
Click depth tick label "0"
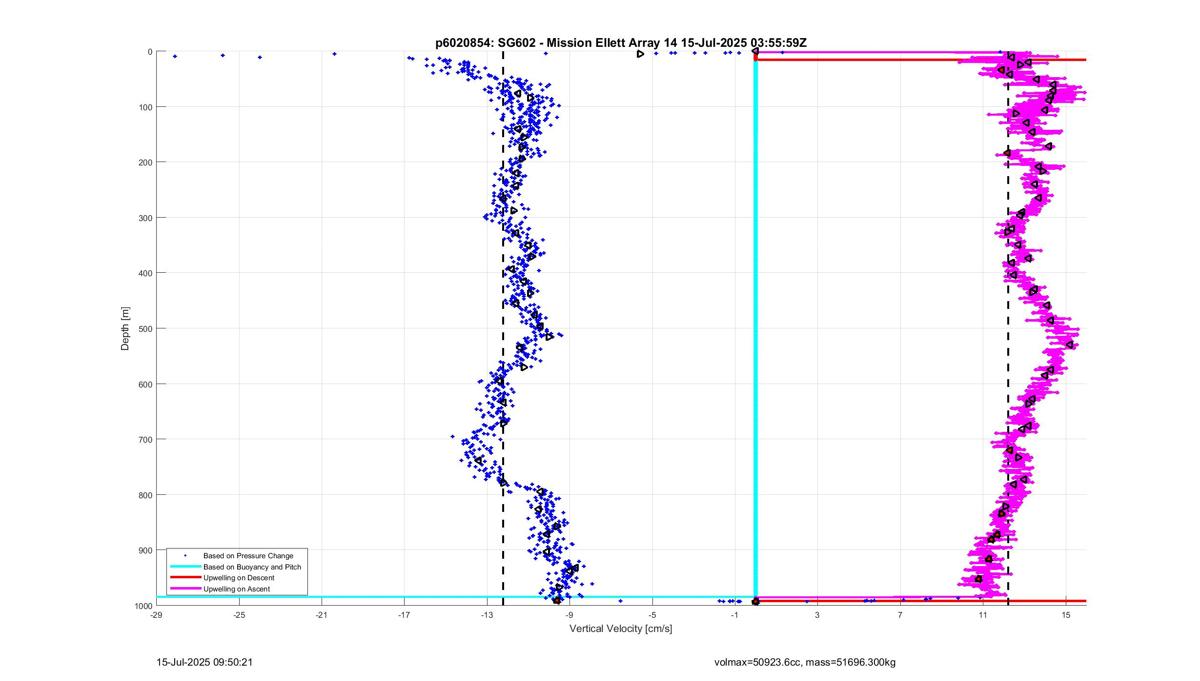pyautogui.click(x=150, y=52)
